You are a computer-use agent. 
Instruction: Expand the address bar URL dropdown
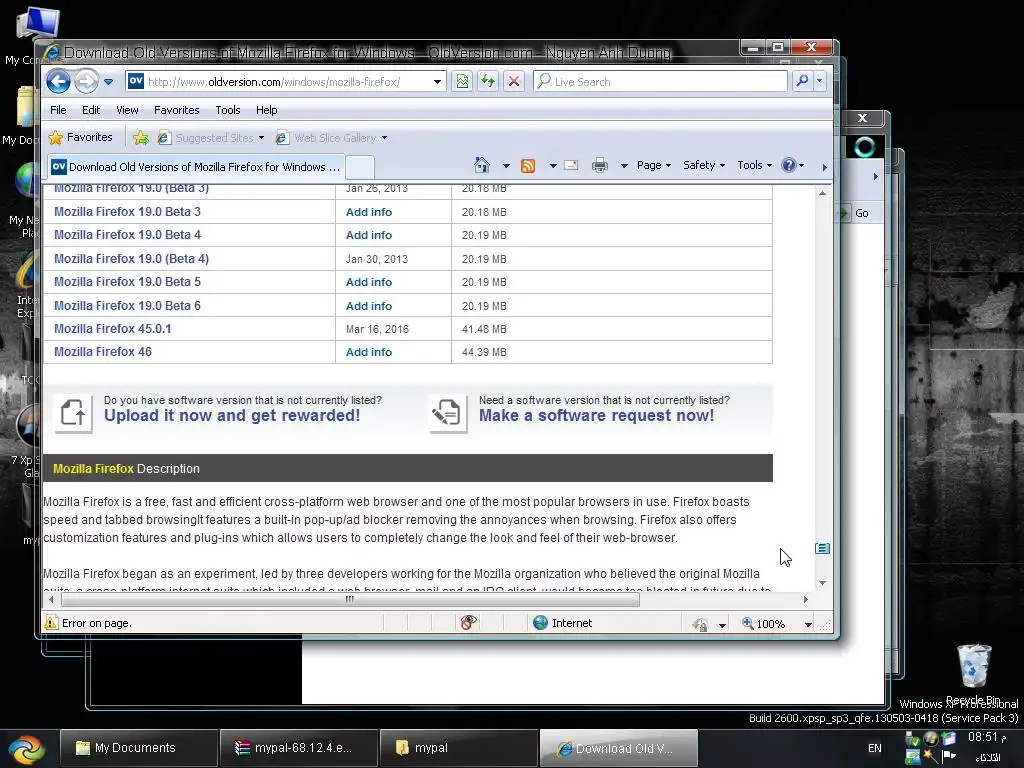437,82
